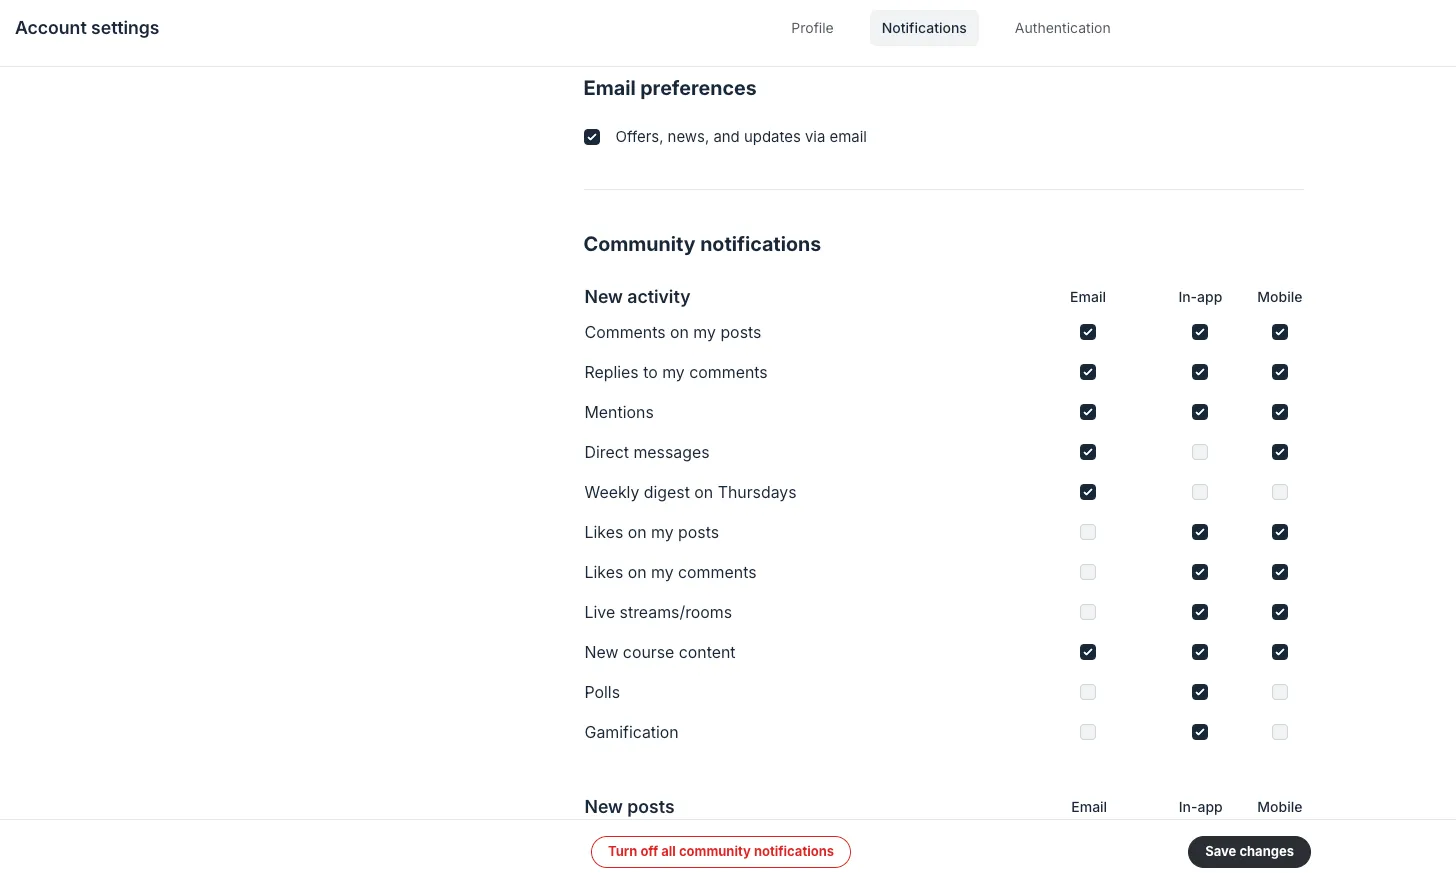Uncheck Offers, news, and updates via email
The height and width of the screenshot is (873, 1456).
[592, 137]
